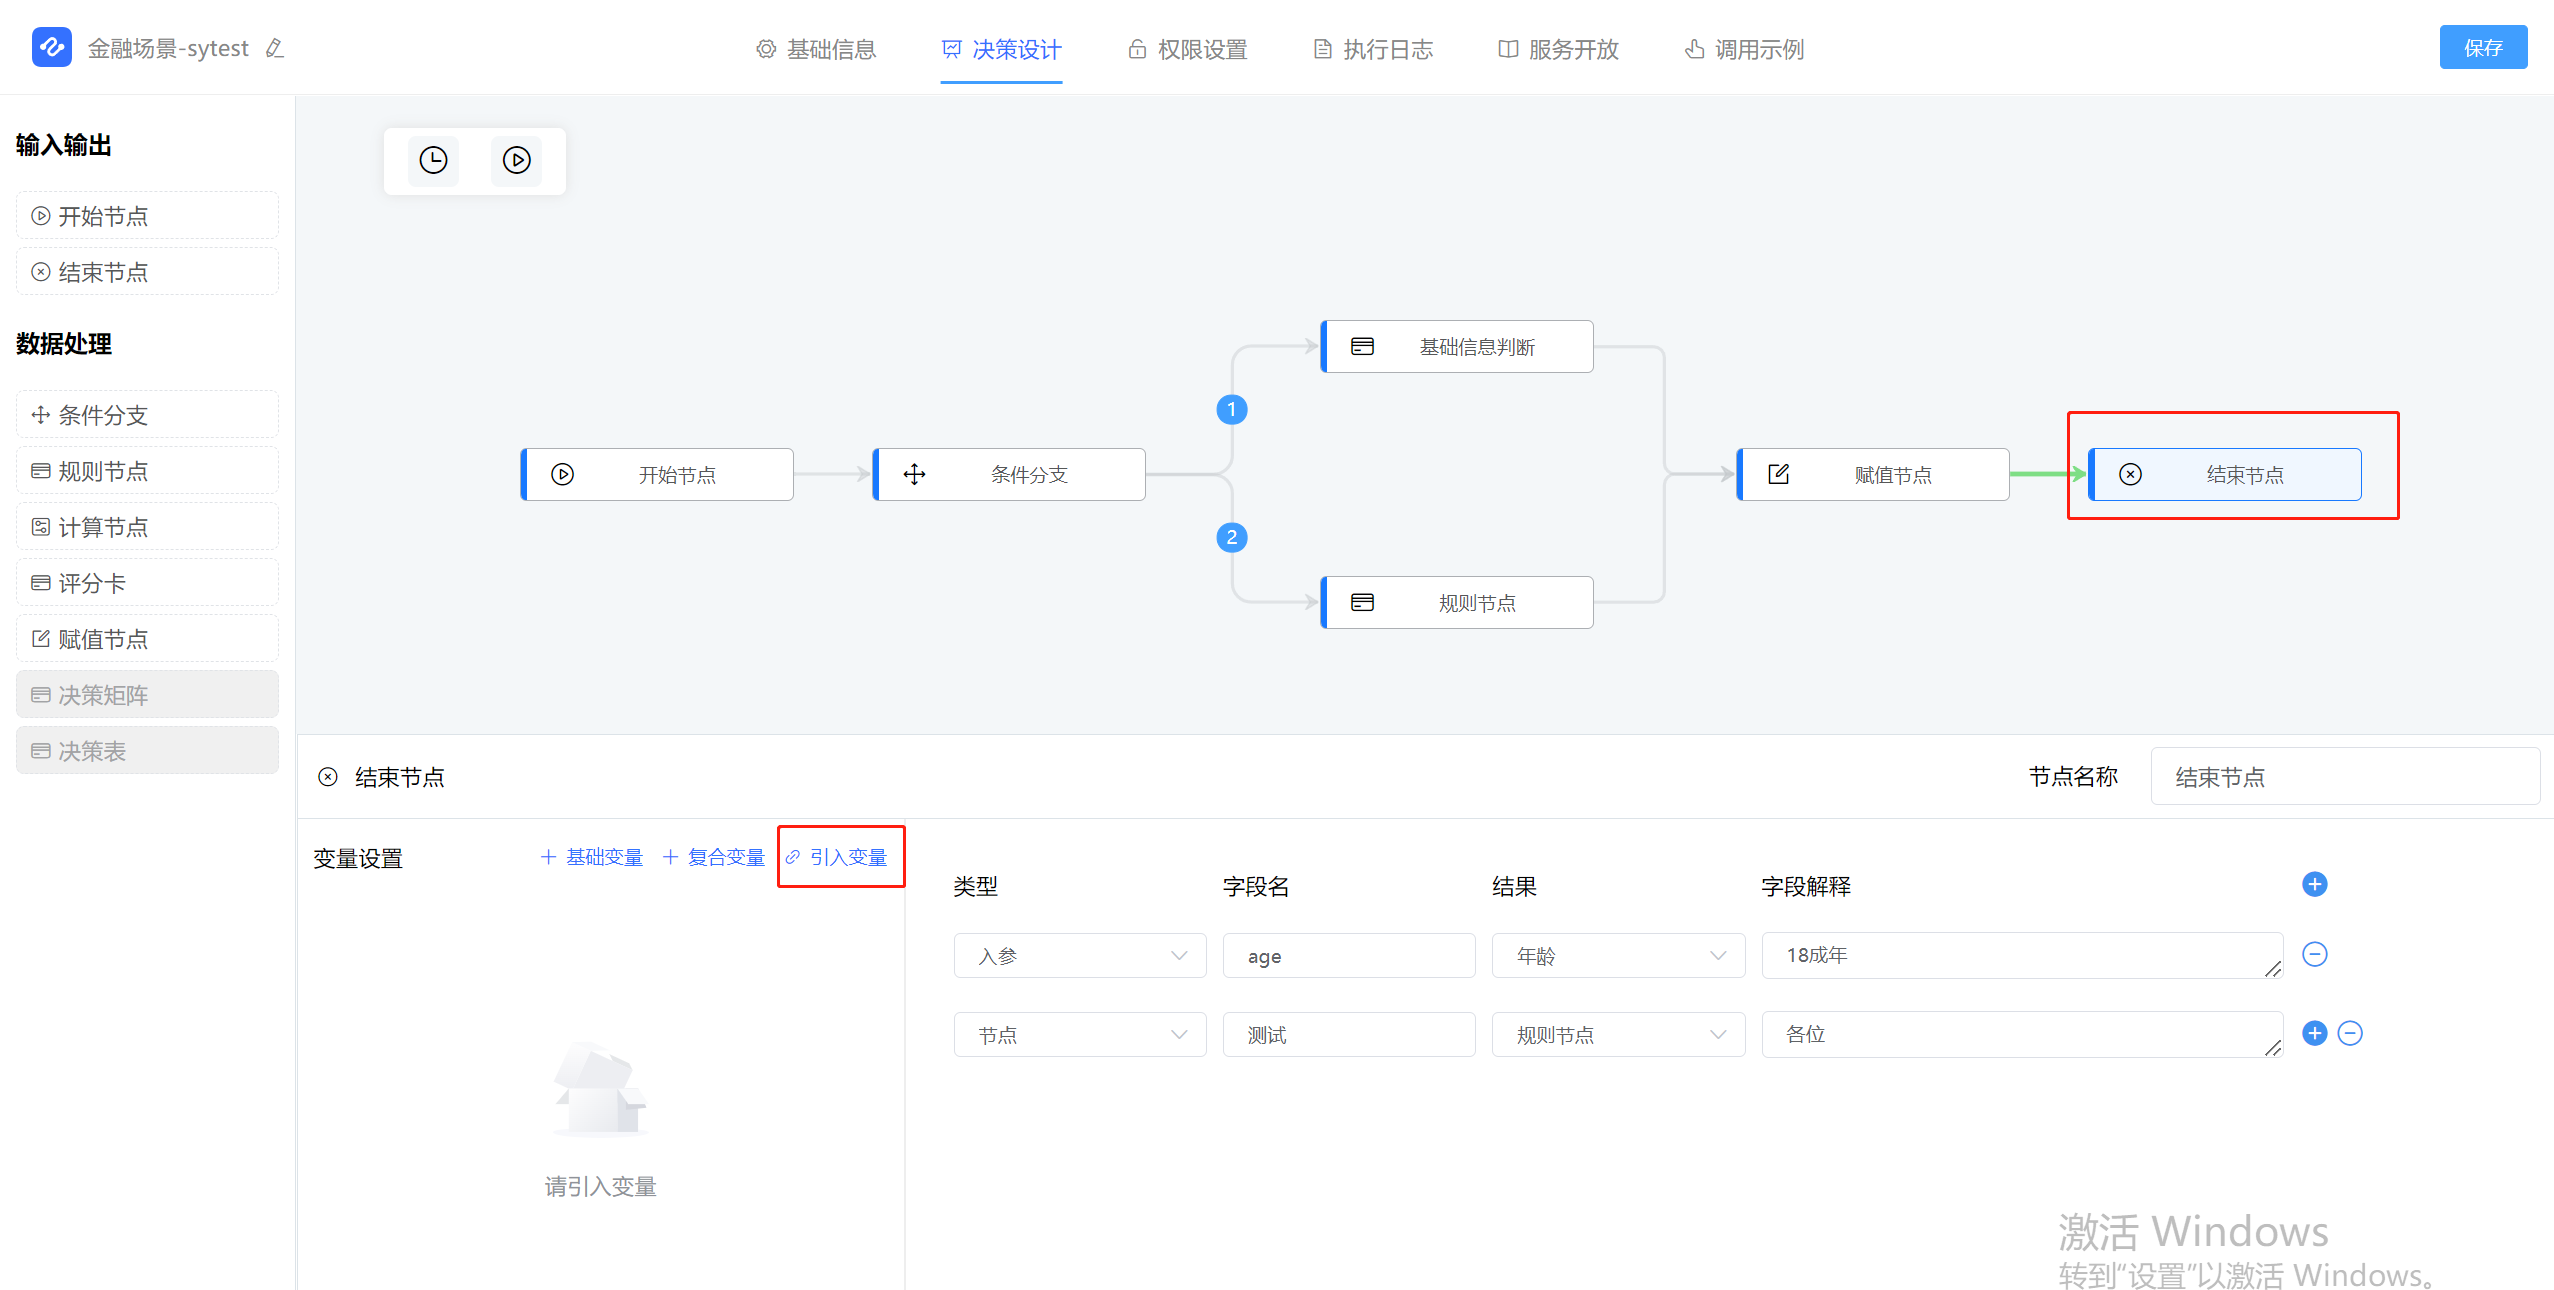The height and width of the screenshot is (1290, 2554).
Task: Open the 年龄 result dropdown
Action: (x=1617, y=955)
